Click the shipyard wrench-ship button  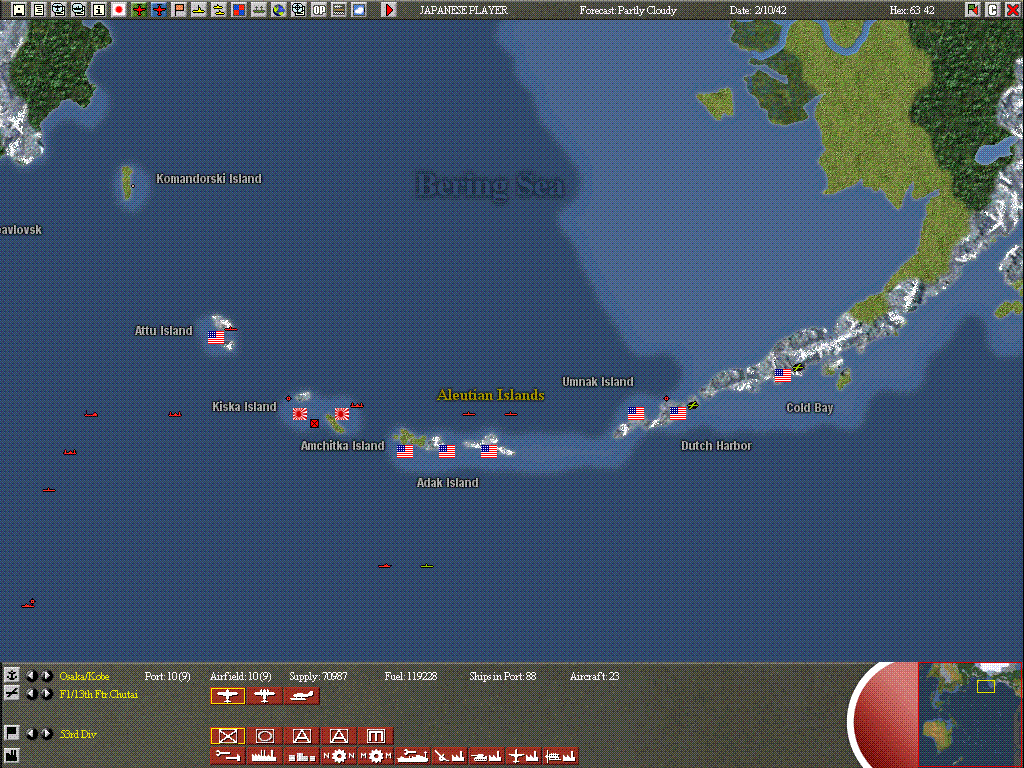(413, 756)
